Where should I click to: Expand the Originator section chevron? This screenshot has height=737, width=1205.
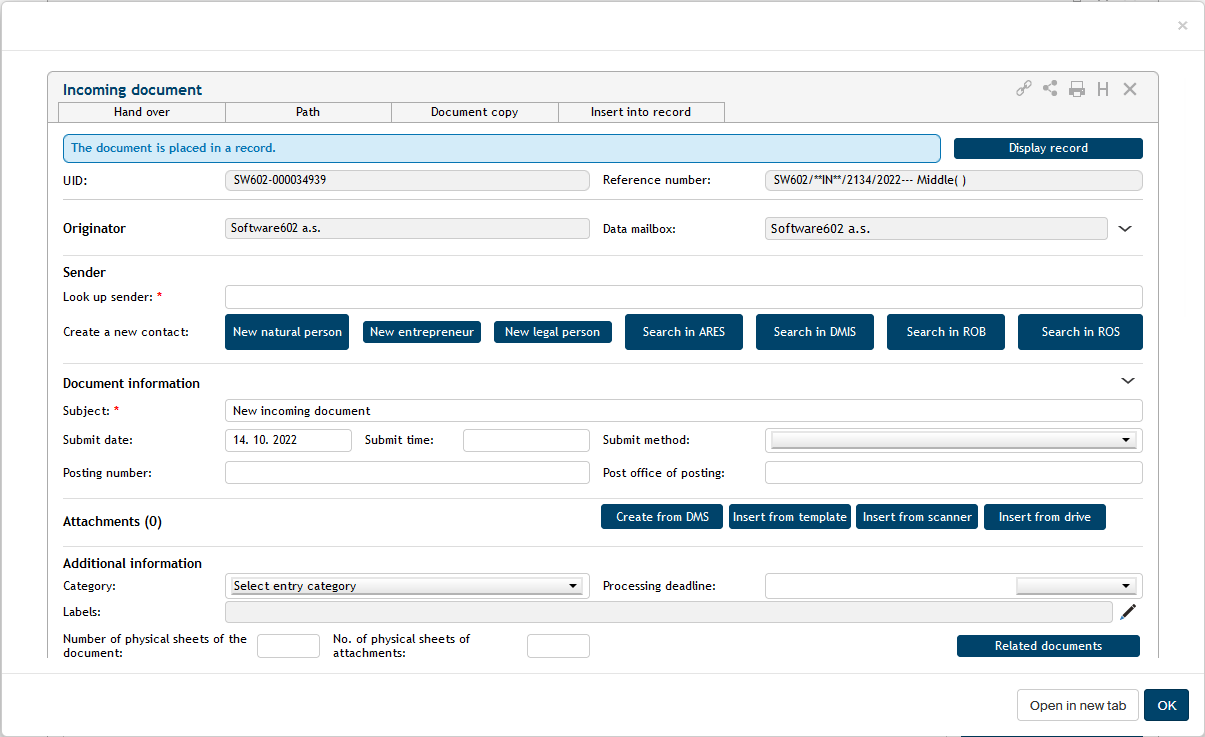[x=1125, y=229]
